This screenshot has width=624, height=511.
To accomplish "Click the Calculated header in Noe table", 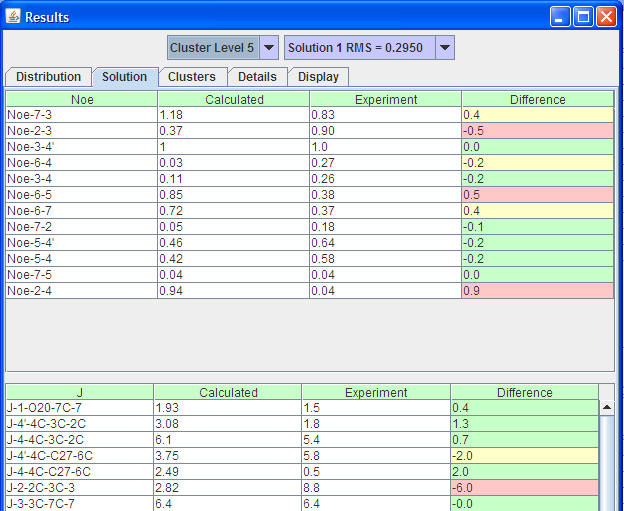I will click(x=234, y=99).
